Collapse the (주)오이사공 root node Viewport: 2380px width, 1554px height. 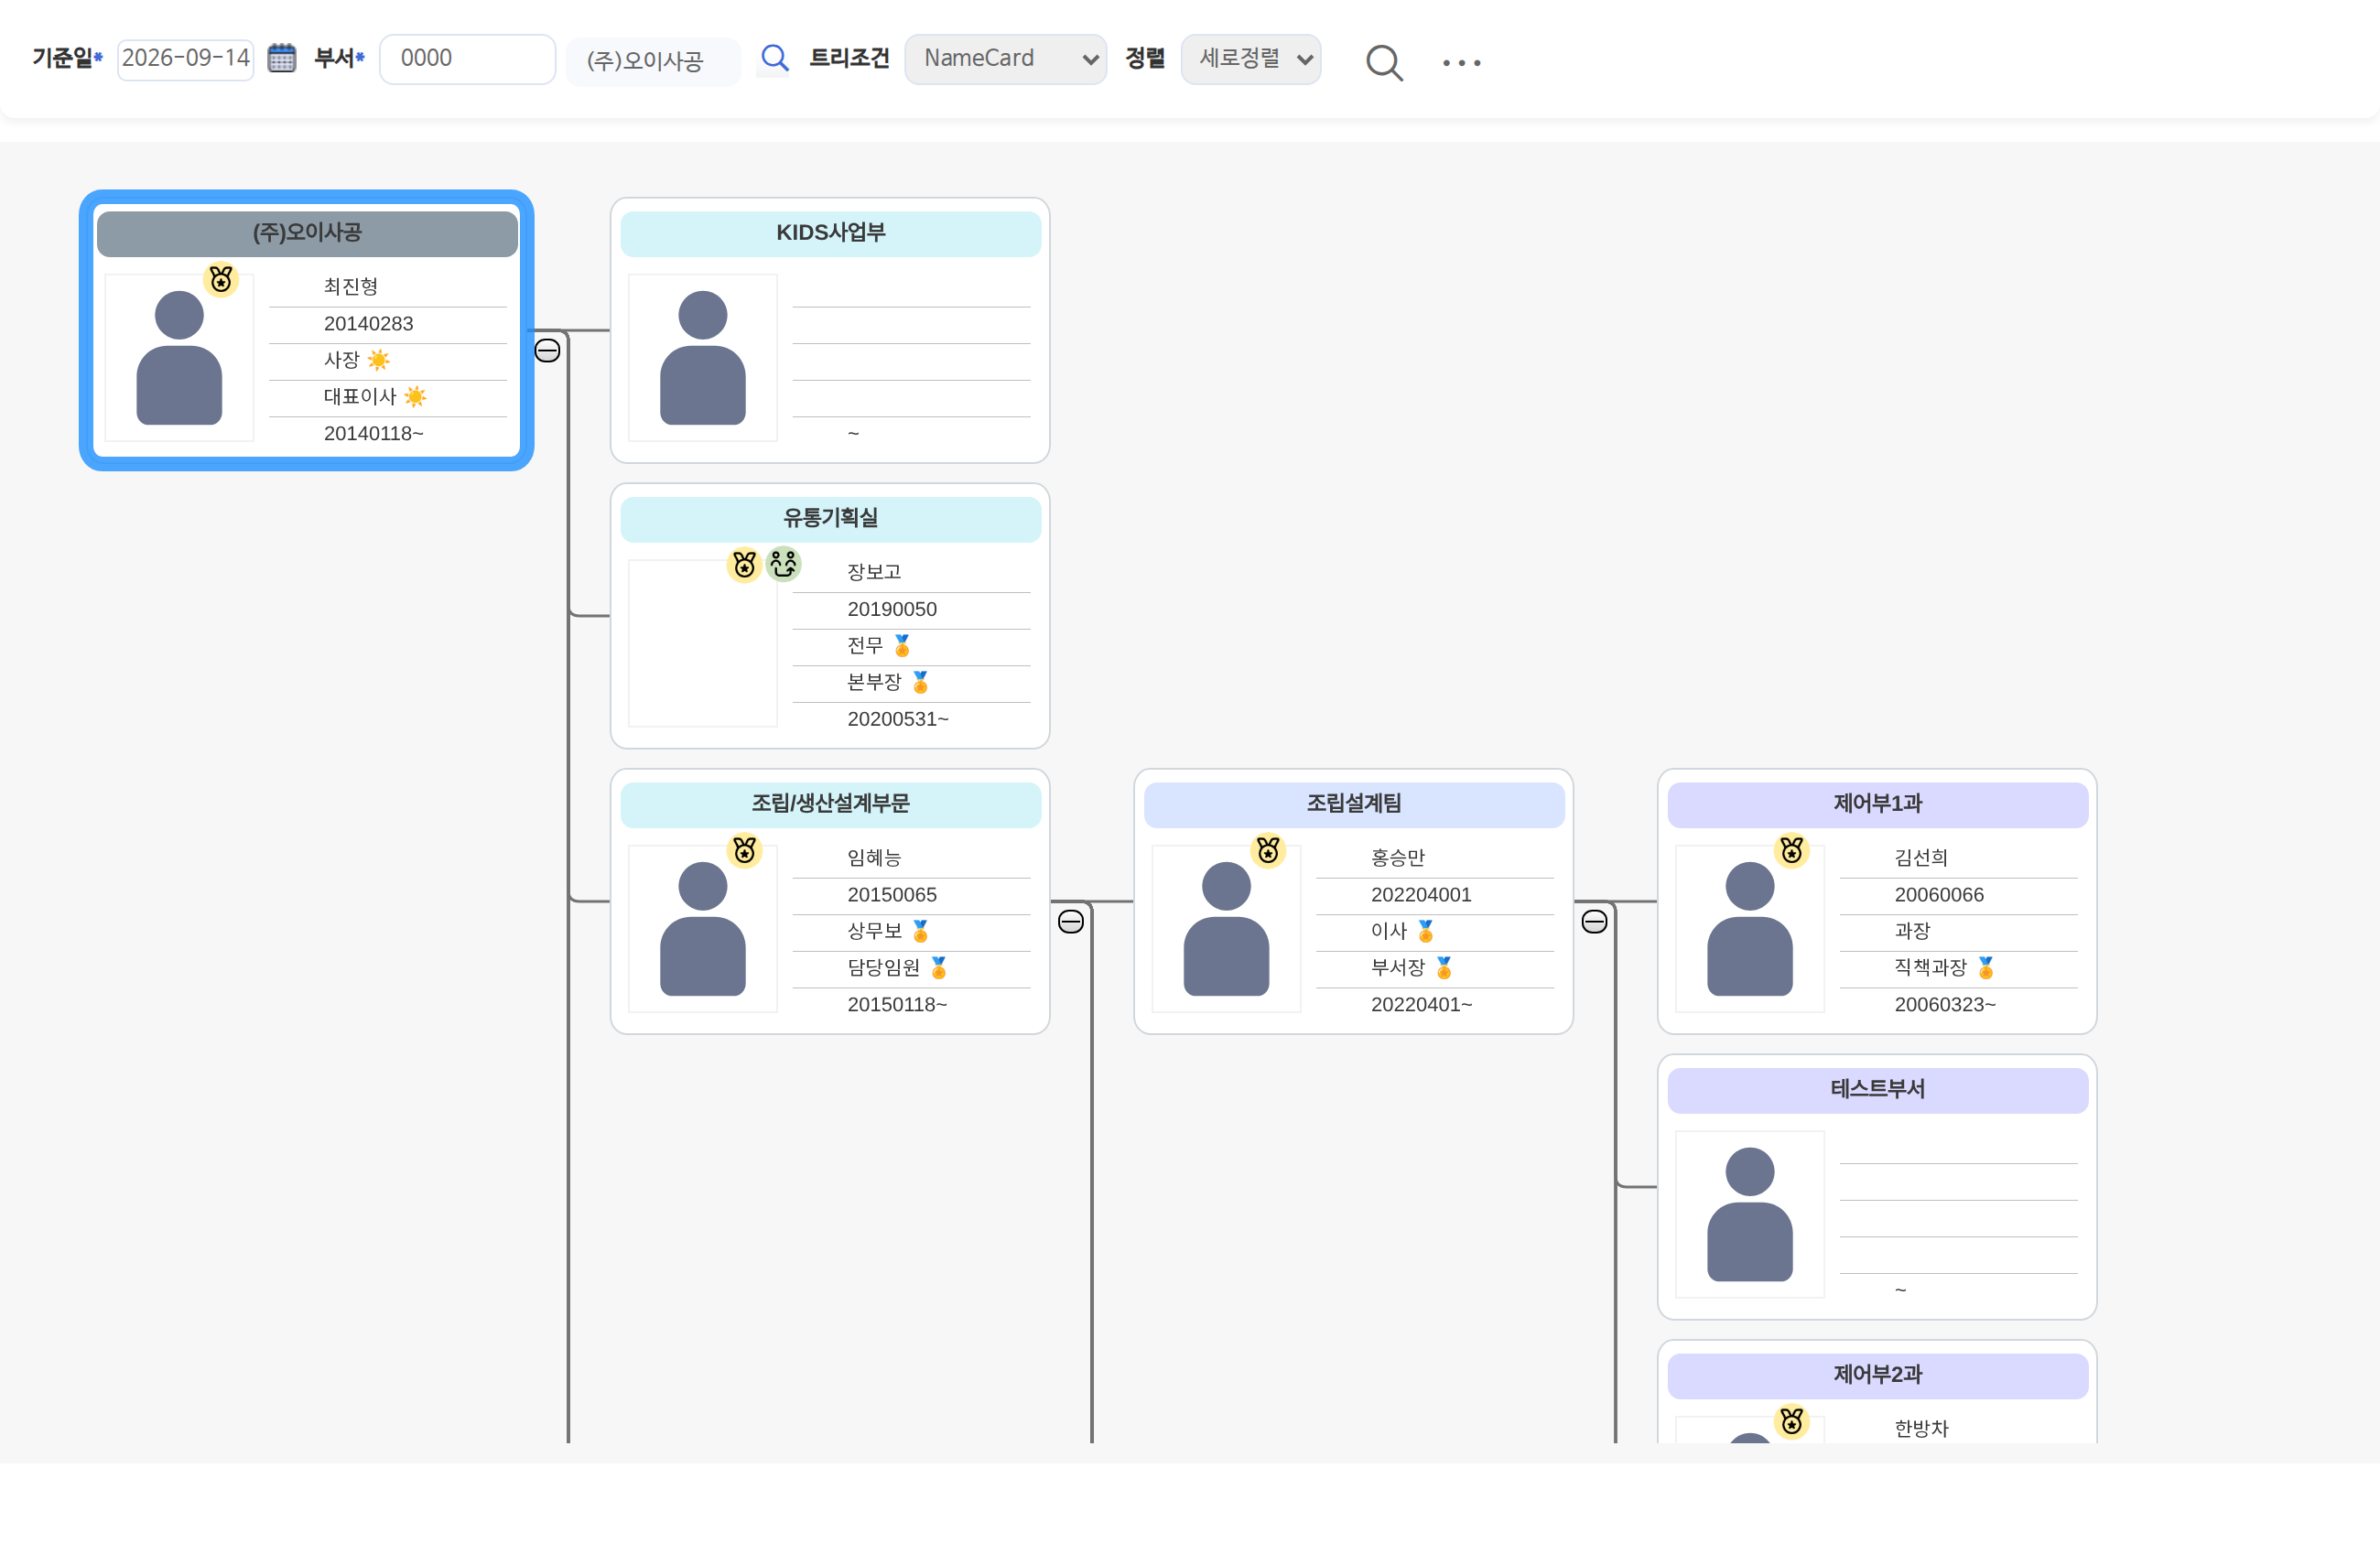(x=547, y=351)
